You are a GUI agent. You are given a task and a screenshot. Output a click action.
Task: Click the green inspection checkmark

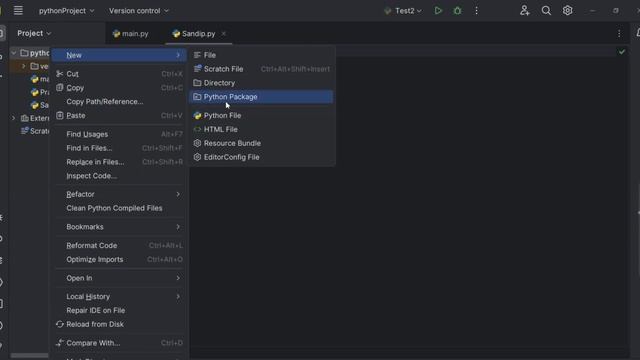(622, 52)
